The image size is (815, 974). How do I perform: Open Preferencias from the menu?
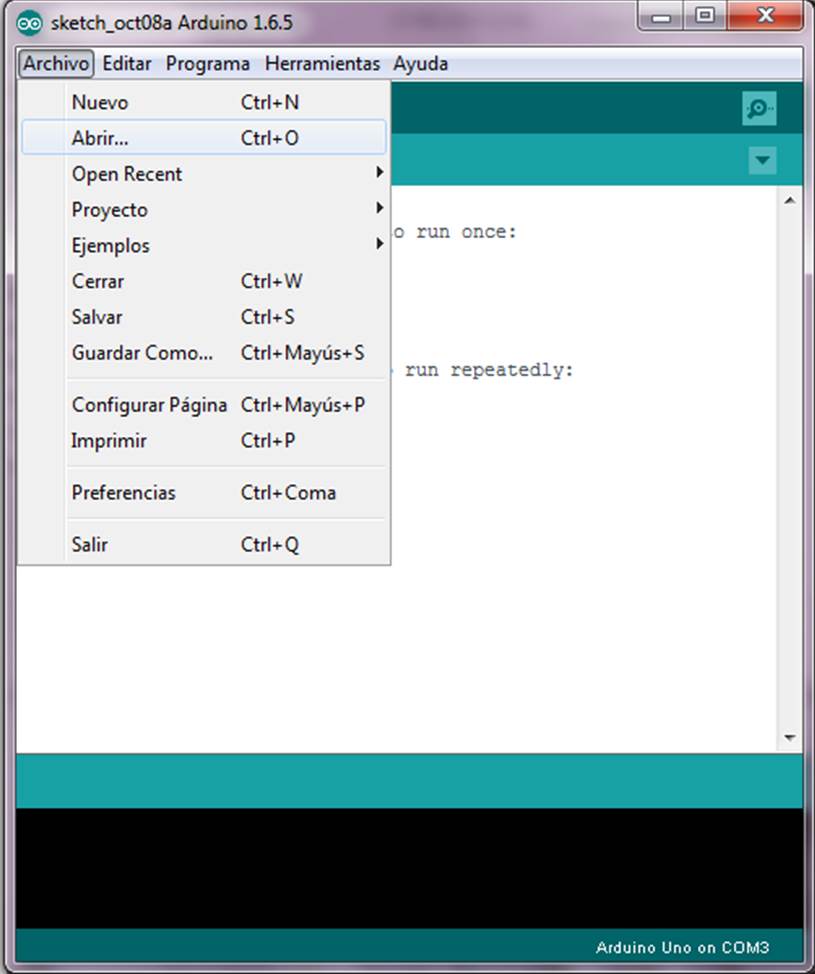click(x=204, y=493)
